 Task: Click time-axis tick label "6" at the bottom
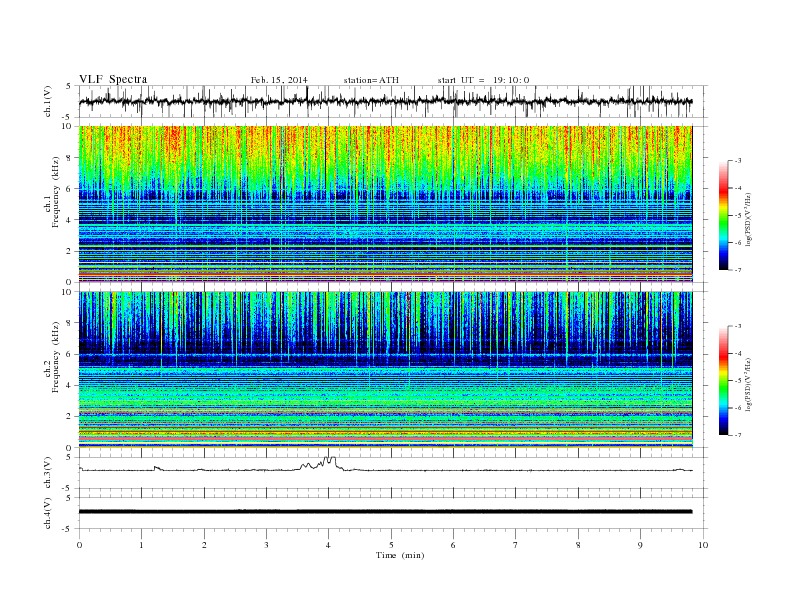[454, 545]
